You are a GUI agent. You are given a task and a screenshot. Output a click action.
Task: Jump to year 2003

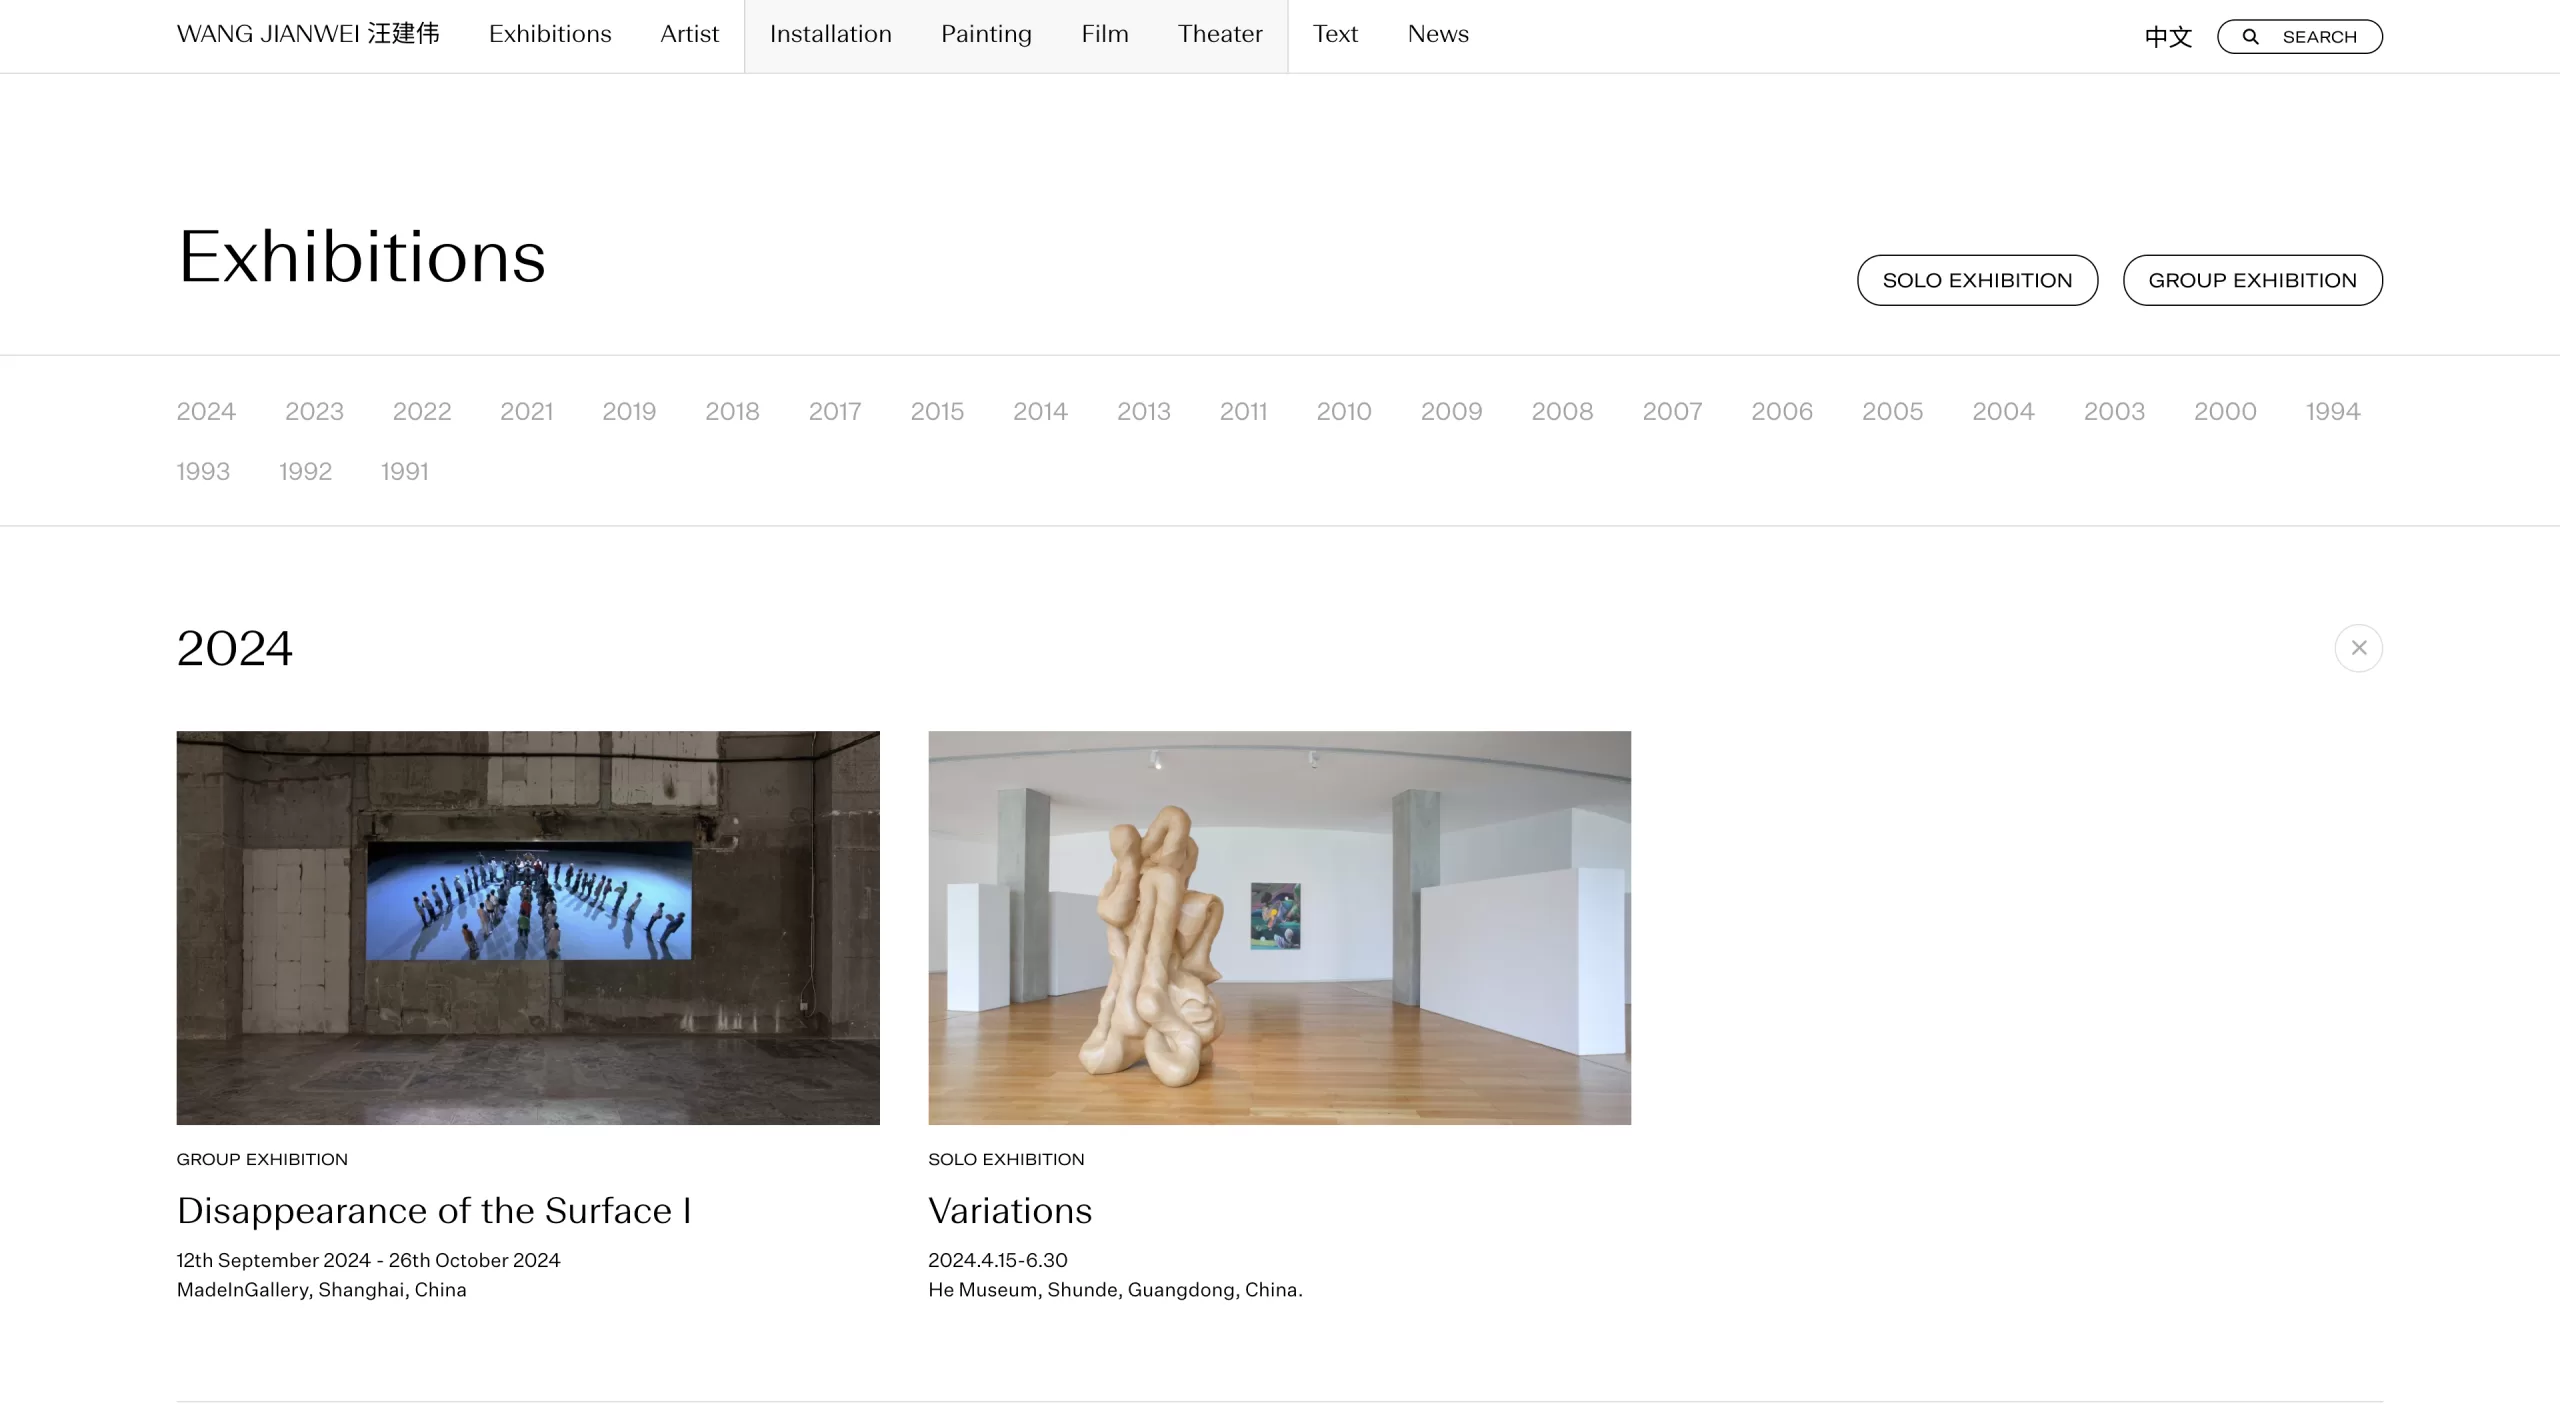click(2114, 411)
